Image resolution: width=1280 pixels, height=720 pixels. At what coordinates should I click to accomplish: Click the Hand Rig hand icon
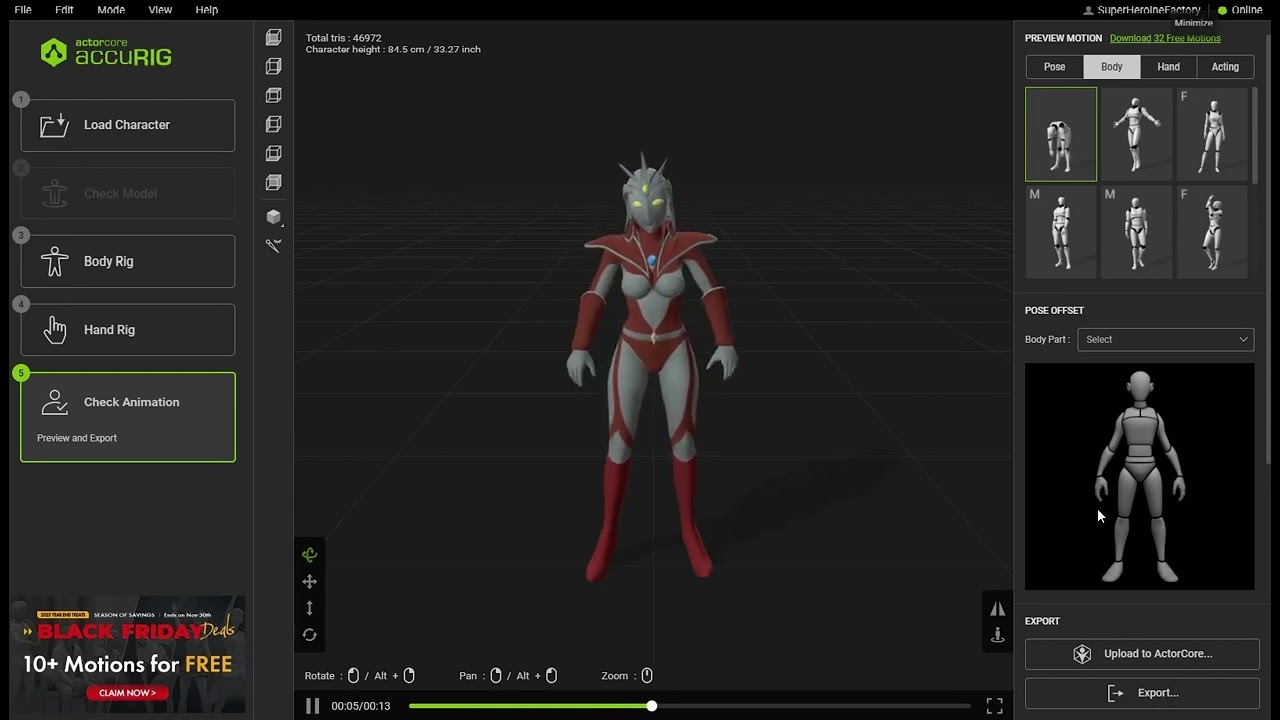pos(55,330)
